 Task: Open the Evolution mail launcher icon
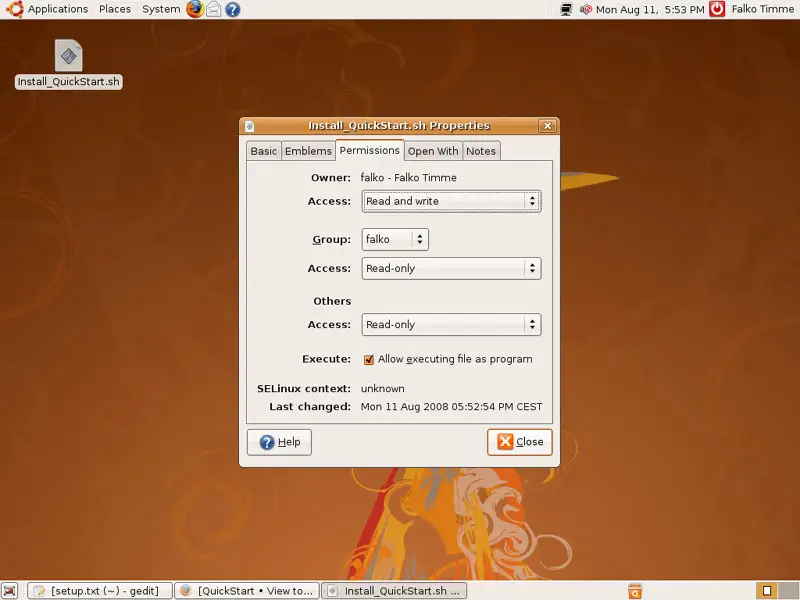[214, 9]
